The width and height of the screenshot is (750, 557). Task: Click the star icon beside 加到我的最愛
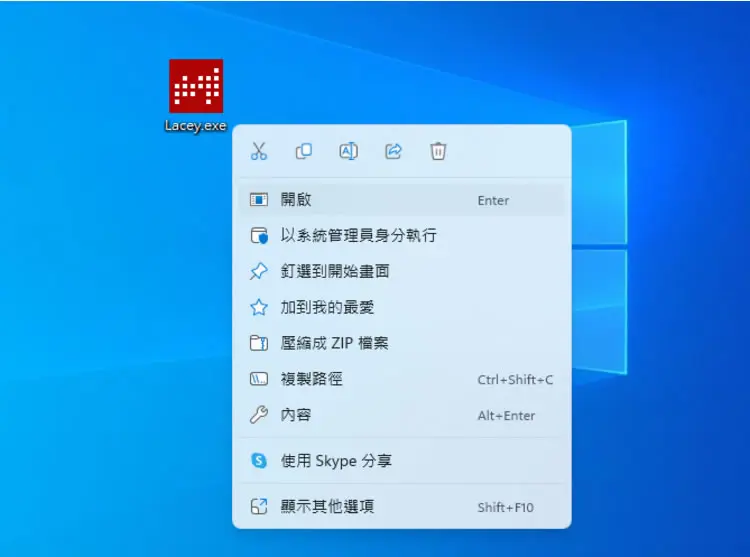click(259, 307)
